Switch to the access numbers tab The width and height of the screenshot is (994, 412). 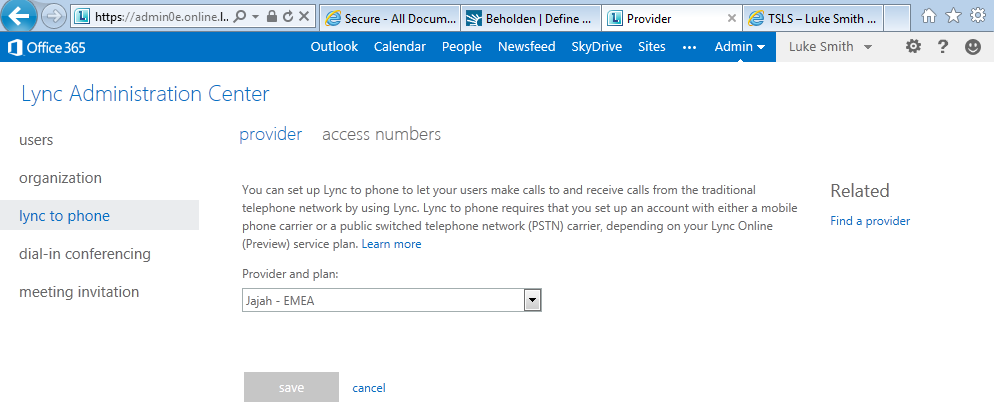(x=381, y=134)
